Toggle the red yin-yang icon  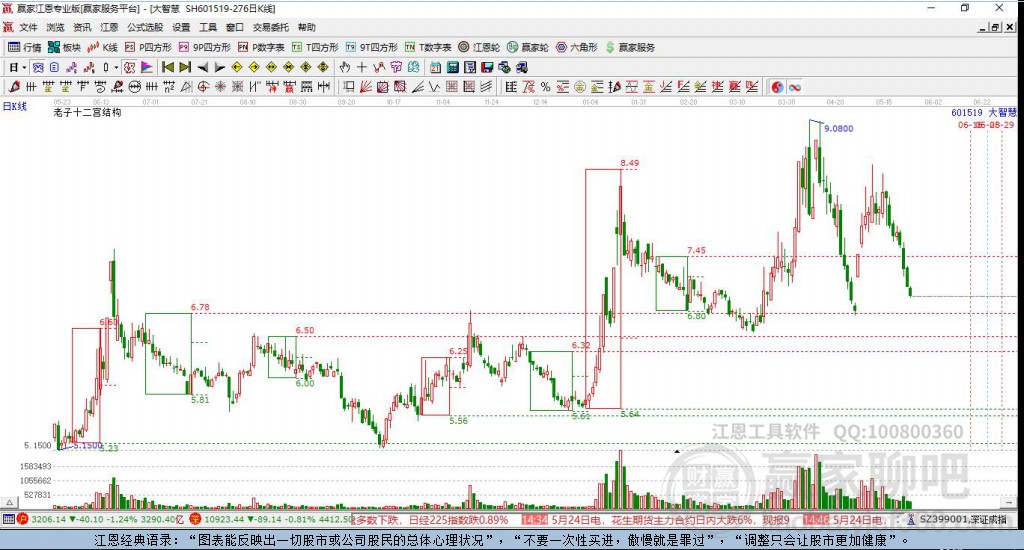[x=777, y=87]
